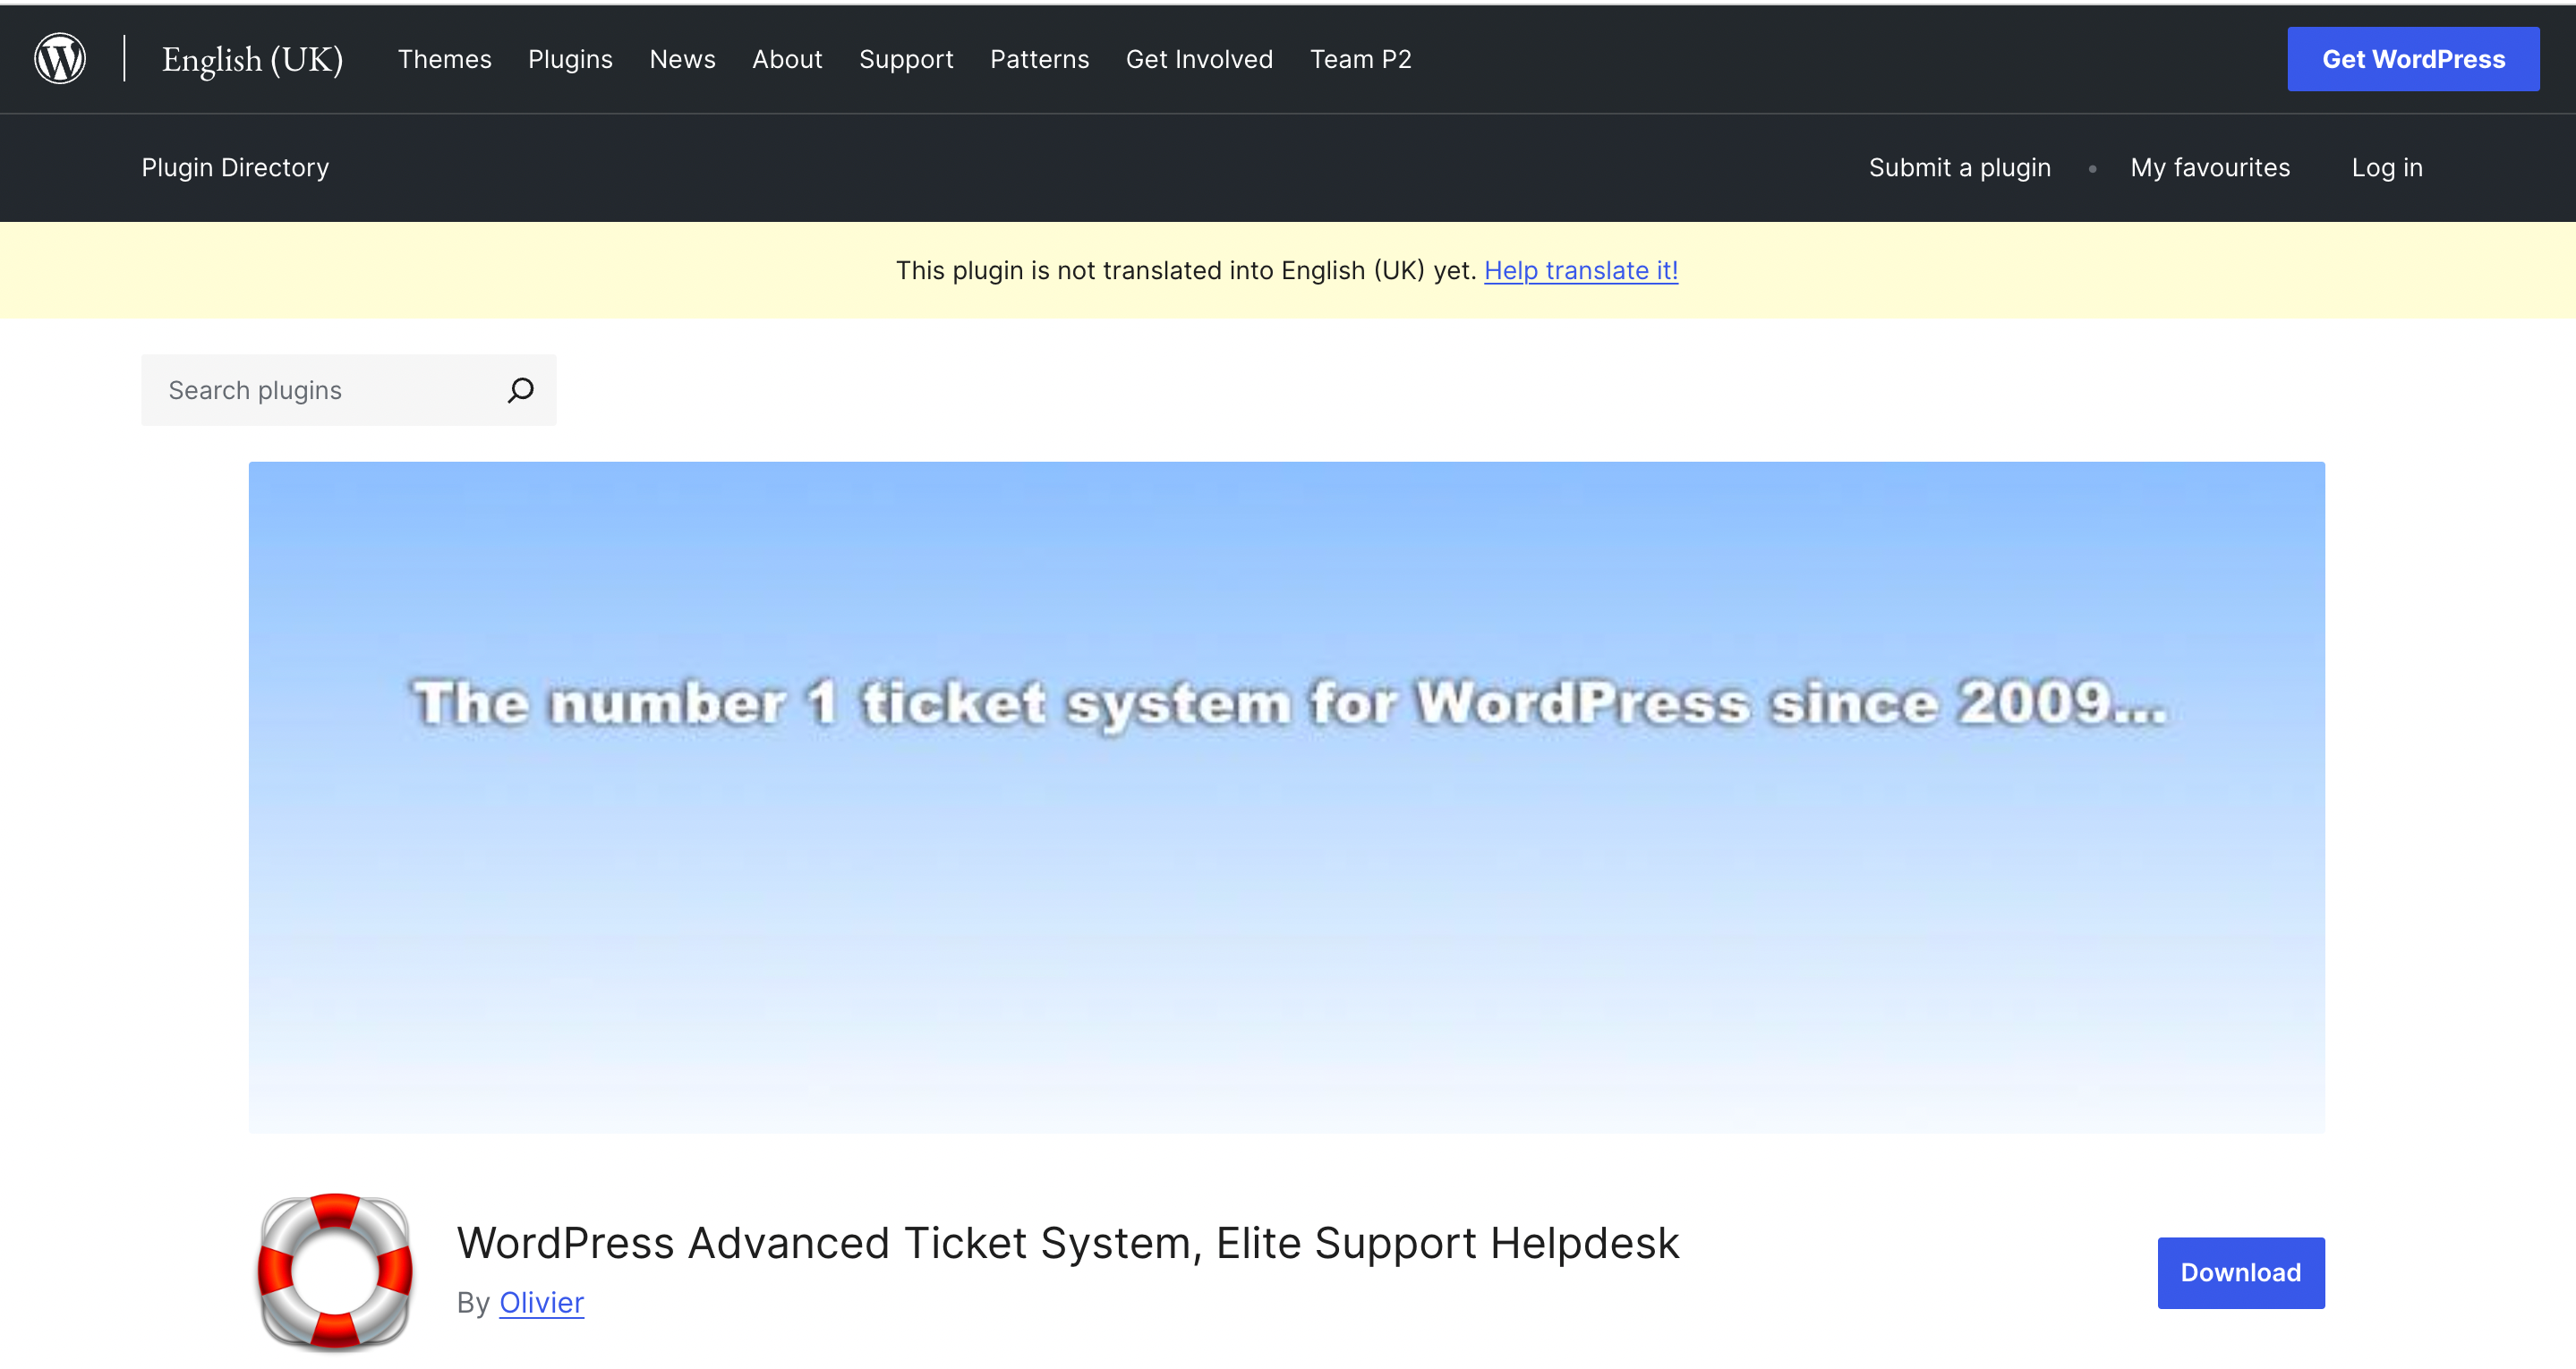Viewport: 2576px width, 1369px height.
Task: Open the Team P2 menu item
Action: point(1360,59)
